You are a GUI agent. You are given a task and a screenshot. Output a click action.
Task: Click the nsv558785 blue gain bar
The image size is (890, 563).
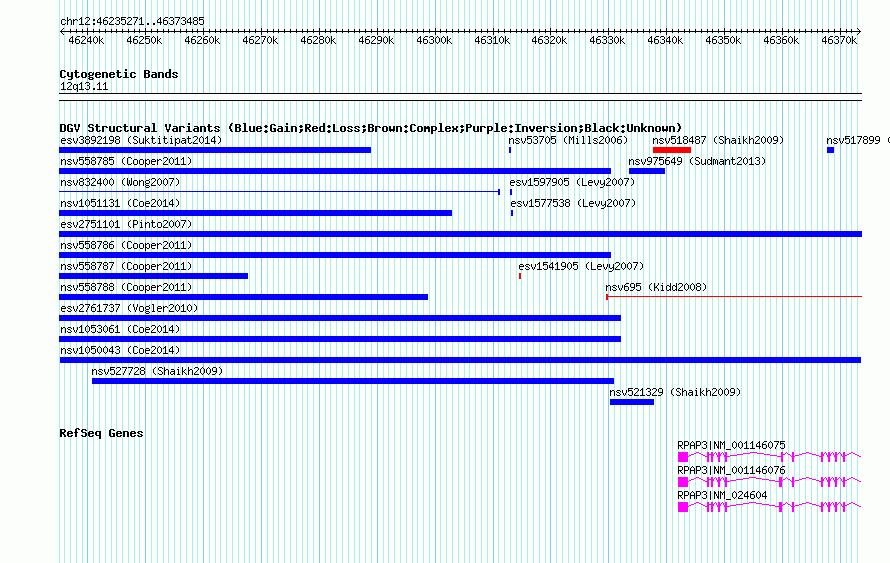pos(335,171)
